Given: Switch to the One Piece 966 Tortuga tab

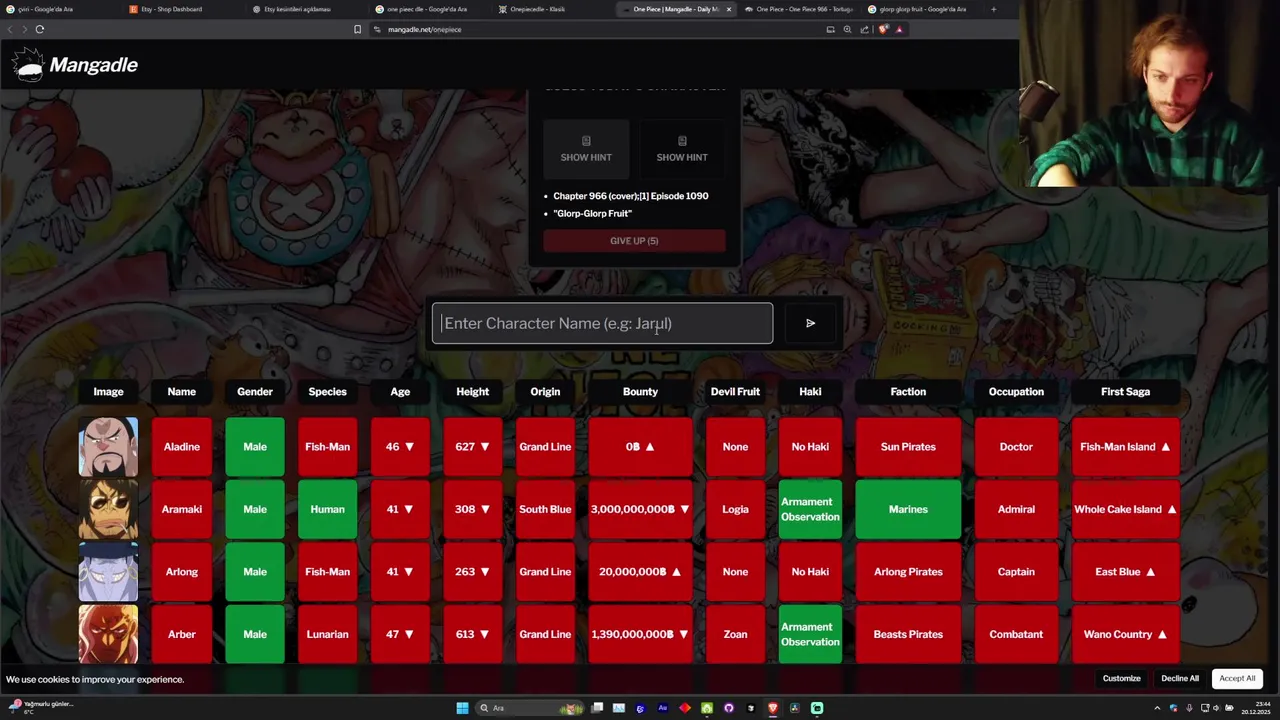Looking at the screenshot, I should tap(800, 9).
